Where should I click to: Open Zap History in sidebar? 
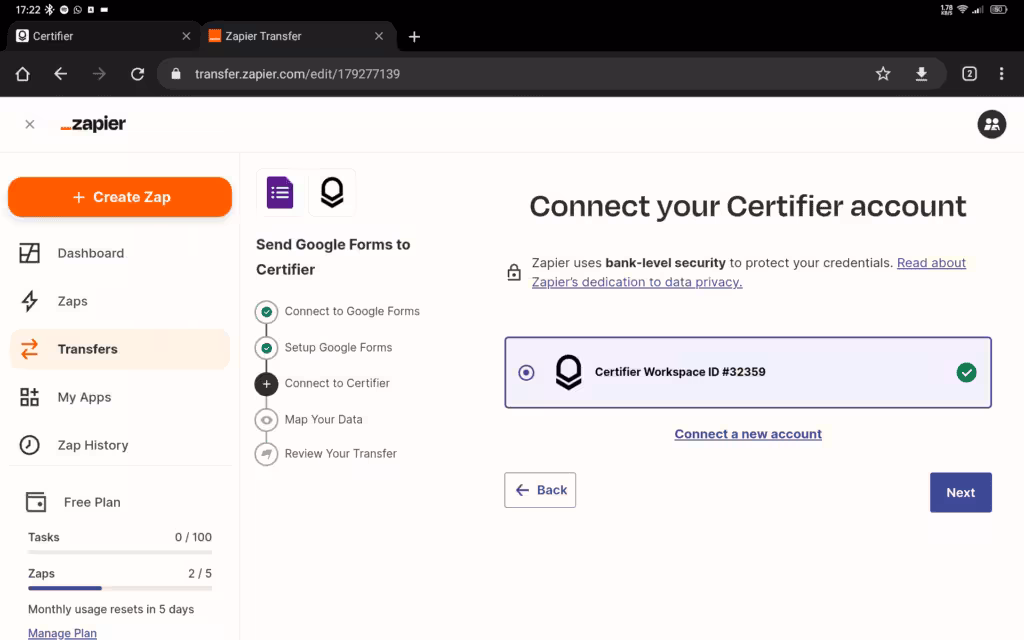click(x=120, y=445)
